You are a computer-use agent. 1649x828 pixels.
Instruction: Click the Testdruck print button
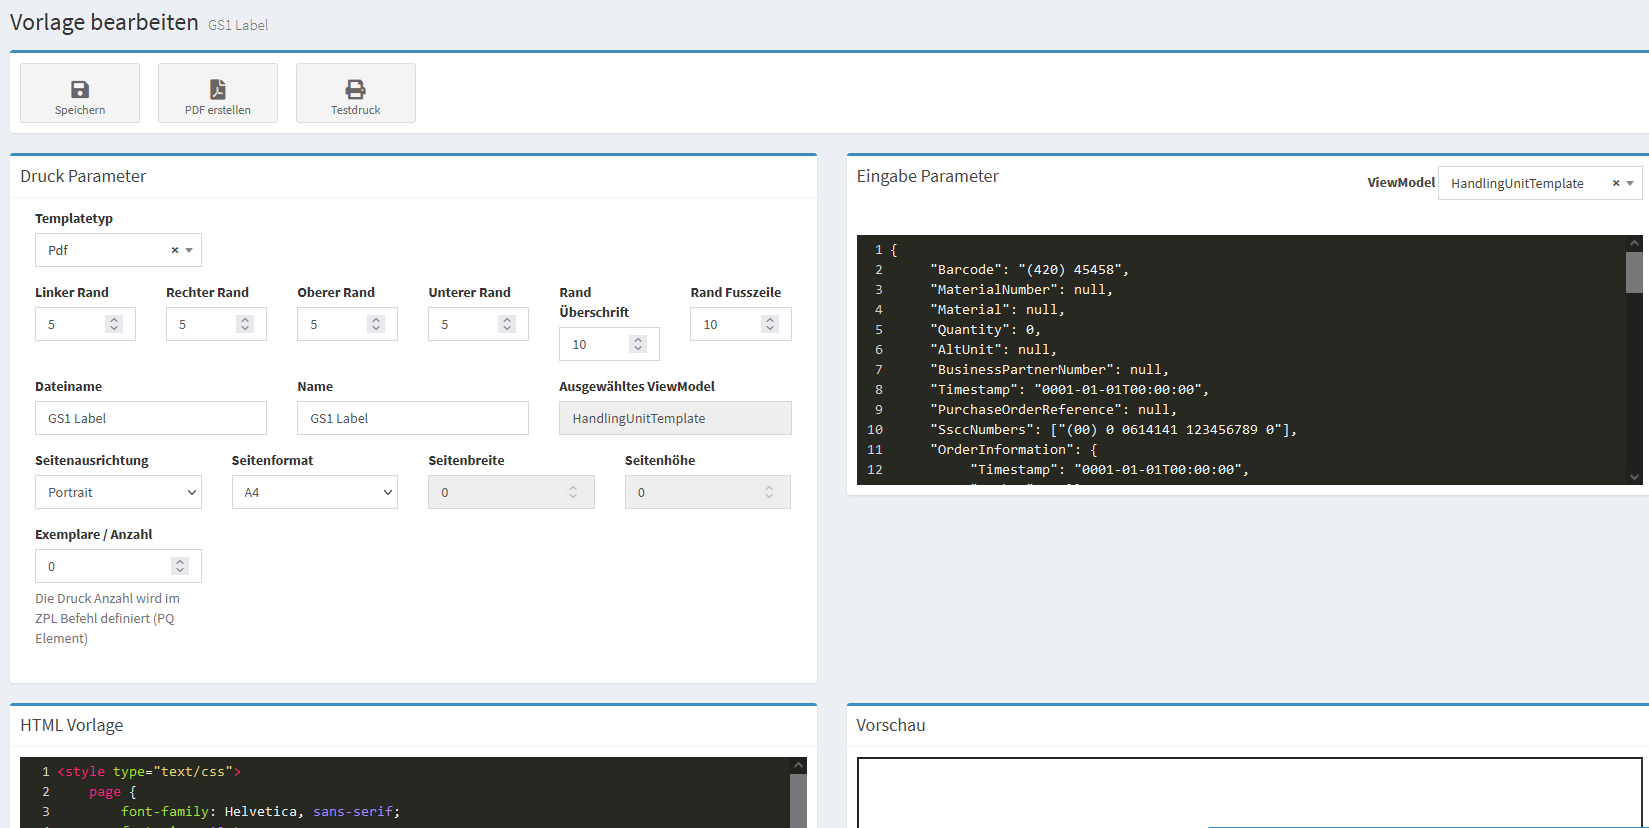(356, 93)
